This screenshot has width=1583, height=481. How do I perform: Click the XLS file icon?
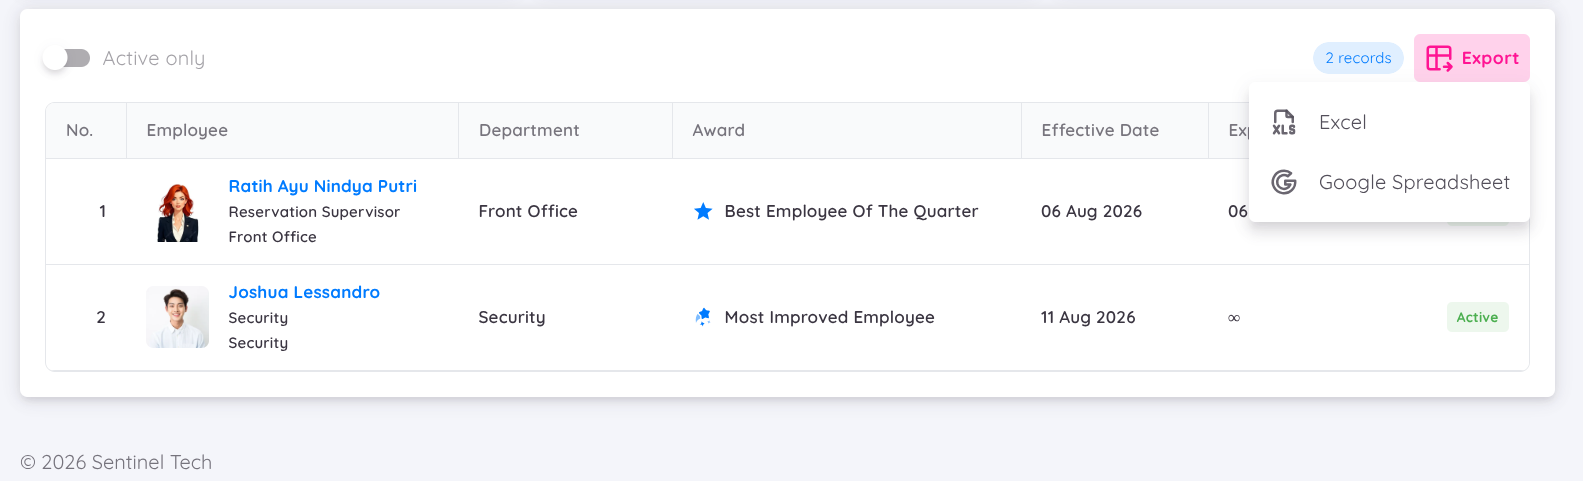pyautogui.click(x=1284, y=122)
